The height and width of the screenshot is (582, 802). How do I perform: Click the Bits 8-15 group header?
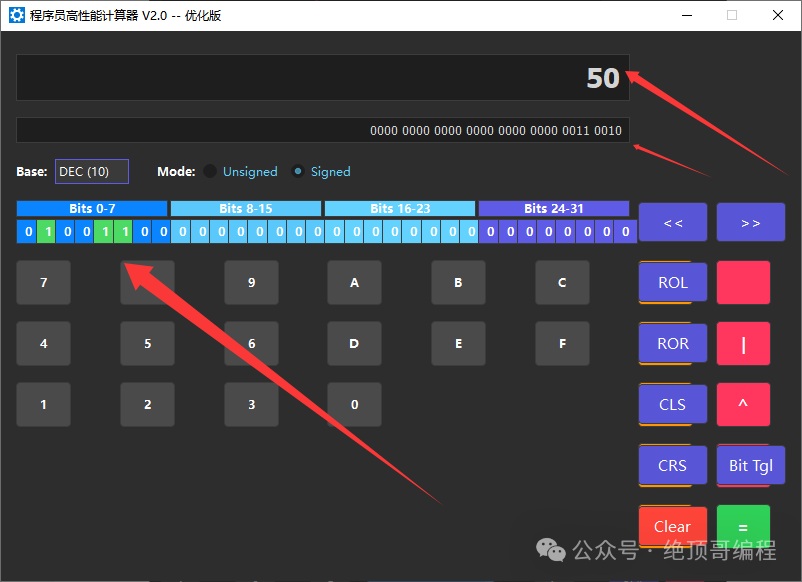pyautogui.click(x=246, y=208)
